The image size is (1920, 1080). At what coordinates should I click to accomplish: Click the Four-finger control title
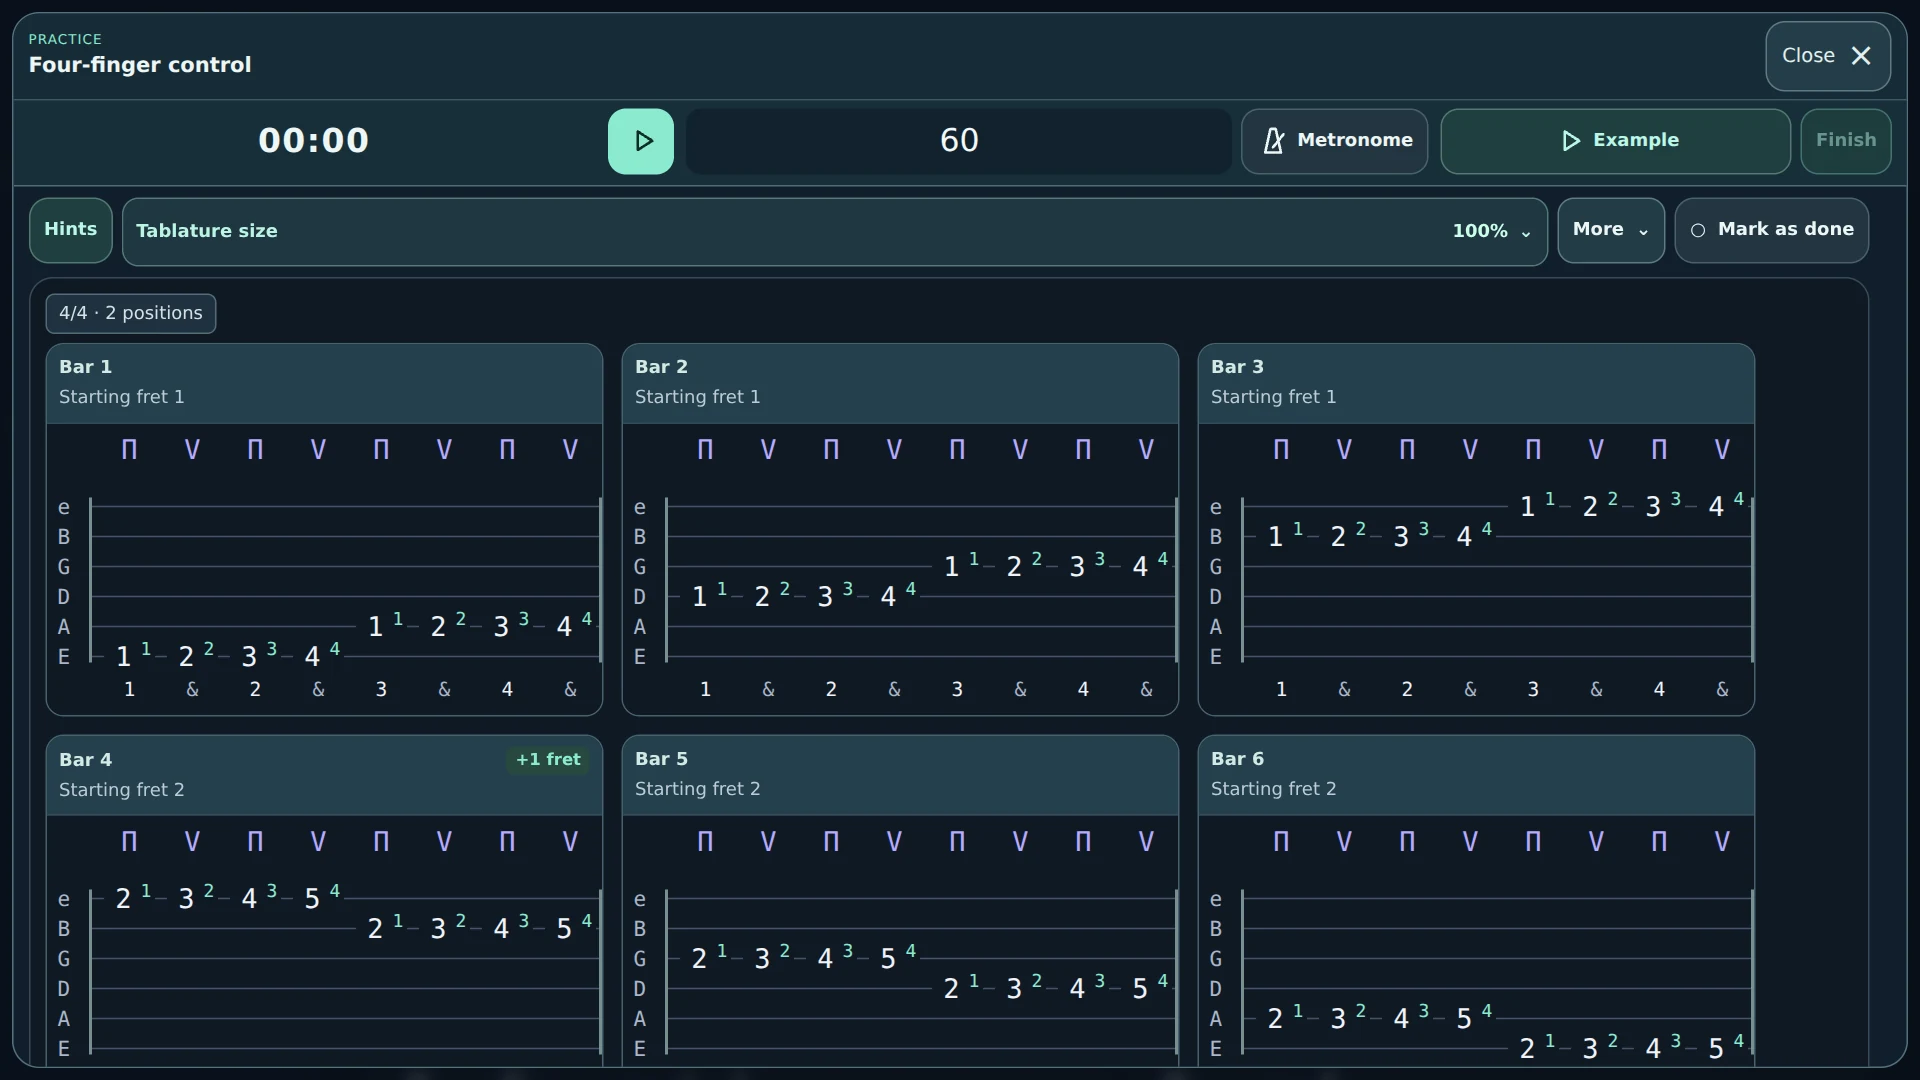click(140, 65)
